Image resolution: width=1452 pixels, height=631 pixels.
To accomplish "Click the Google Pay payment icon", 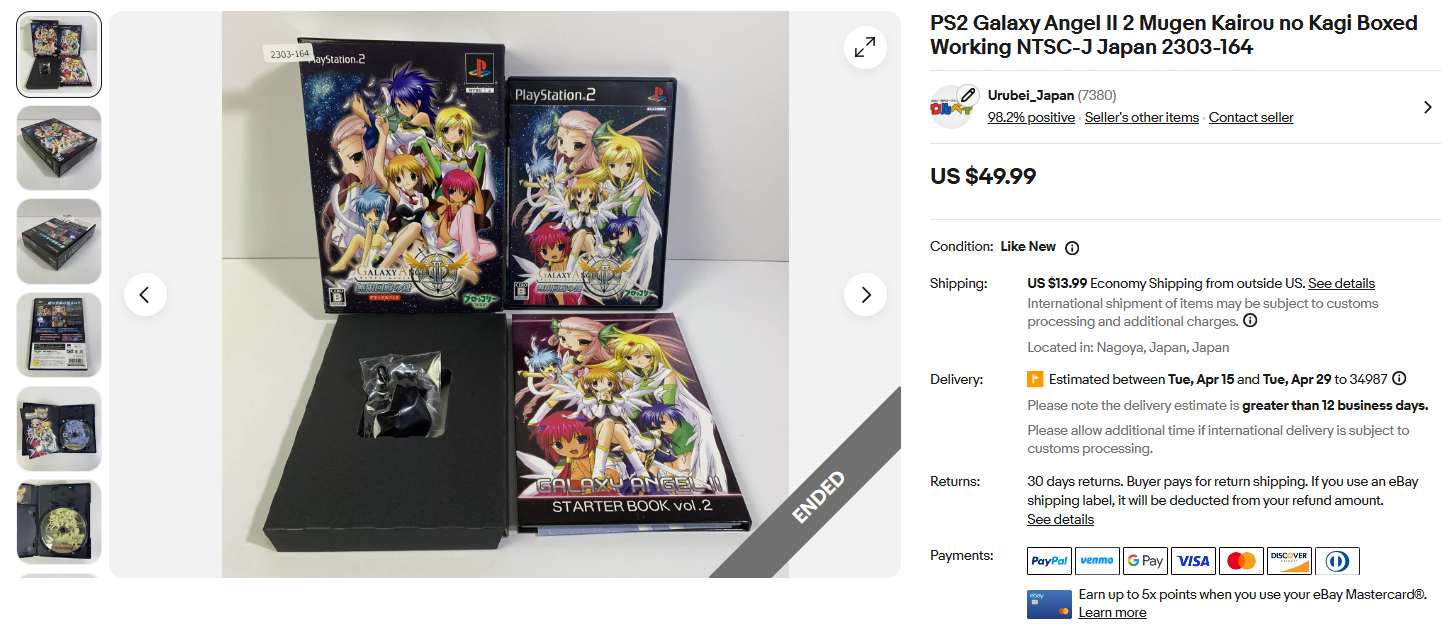I will [1145, 561].
